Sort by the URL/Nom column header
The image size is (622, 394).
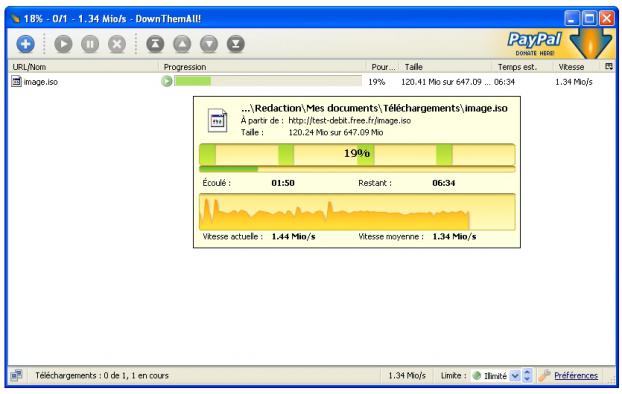83,67
